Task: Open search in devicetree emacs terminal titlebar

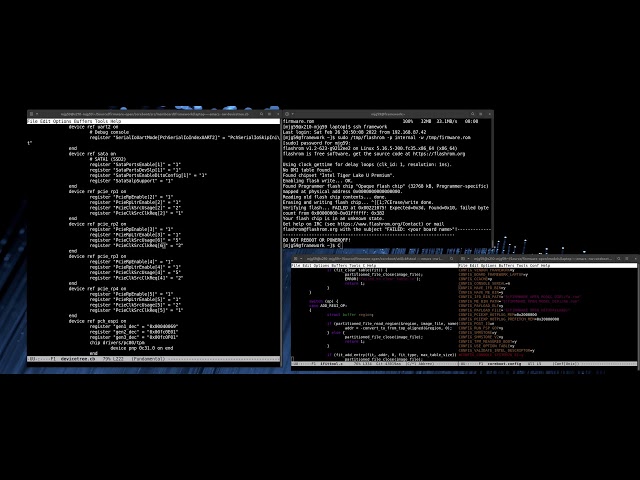Action: point(262,114)
